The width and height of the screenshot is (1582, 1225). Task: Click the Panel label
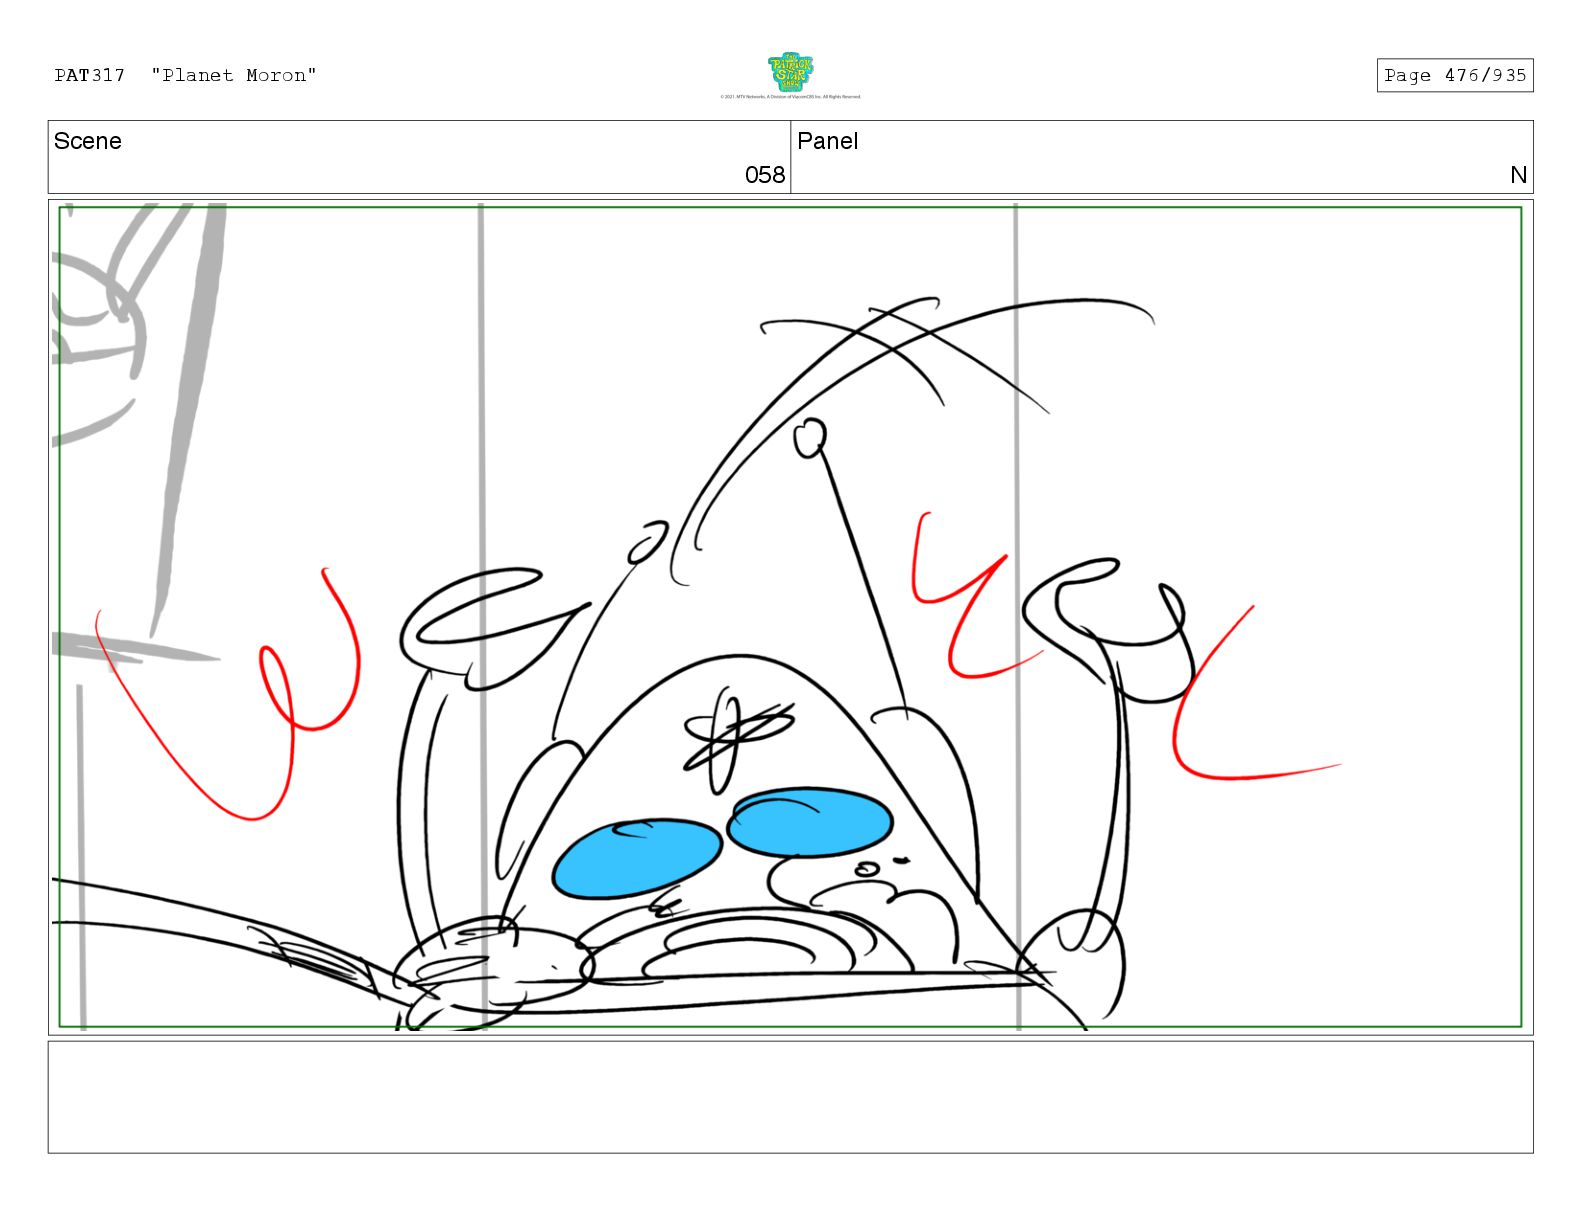click(827, 141)
